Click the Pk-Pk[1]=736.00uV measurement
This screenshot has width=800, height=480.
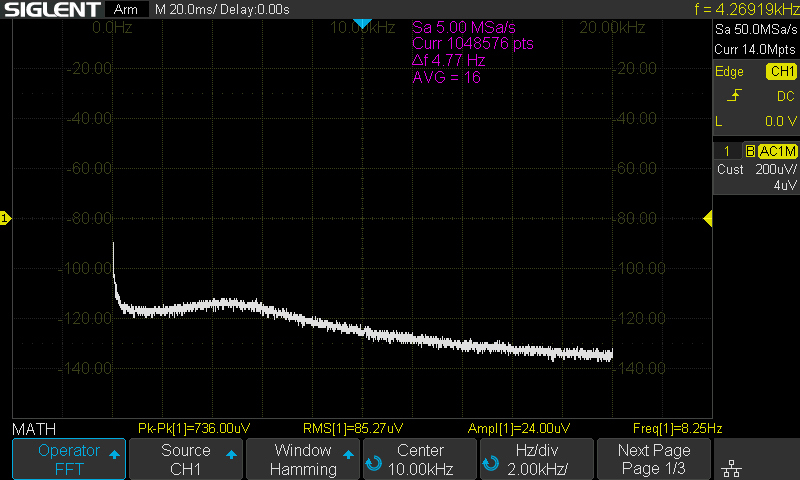coord(194,428)
